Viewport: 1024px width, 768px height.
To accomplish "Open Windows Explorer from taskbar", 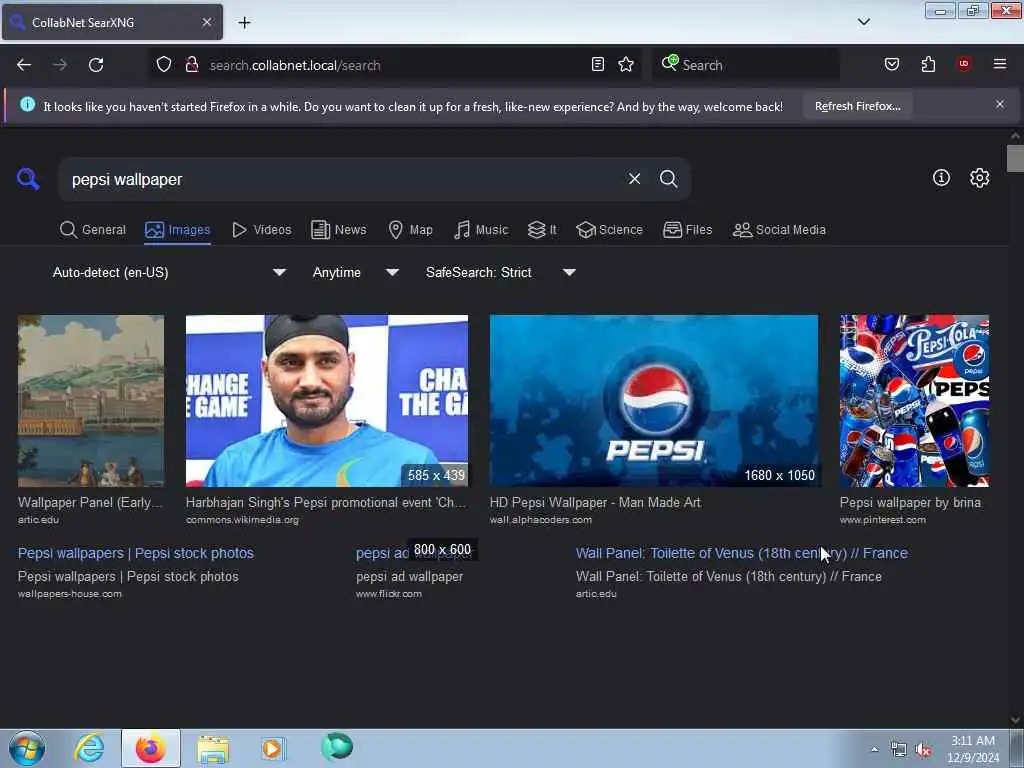I will 213,748.
